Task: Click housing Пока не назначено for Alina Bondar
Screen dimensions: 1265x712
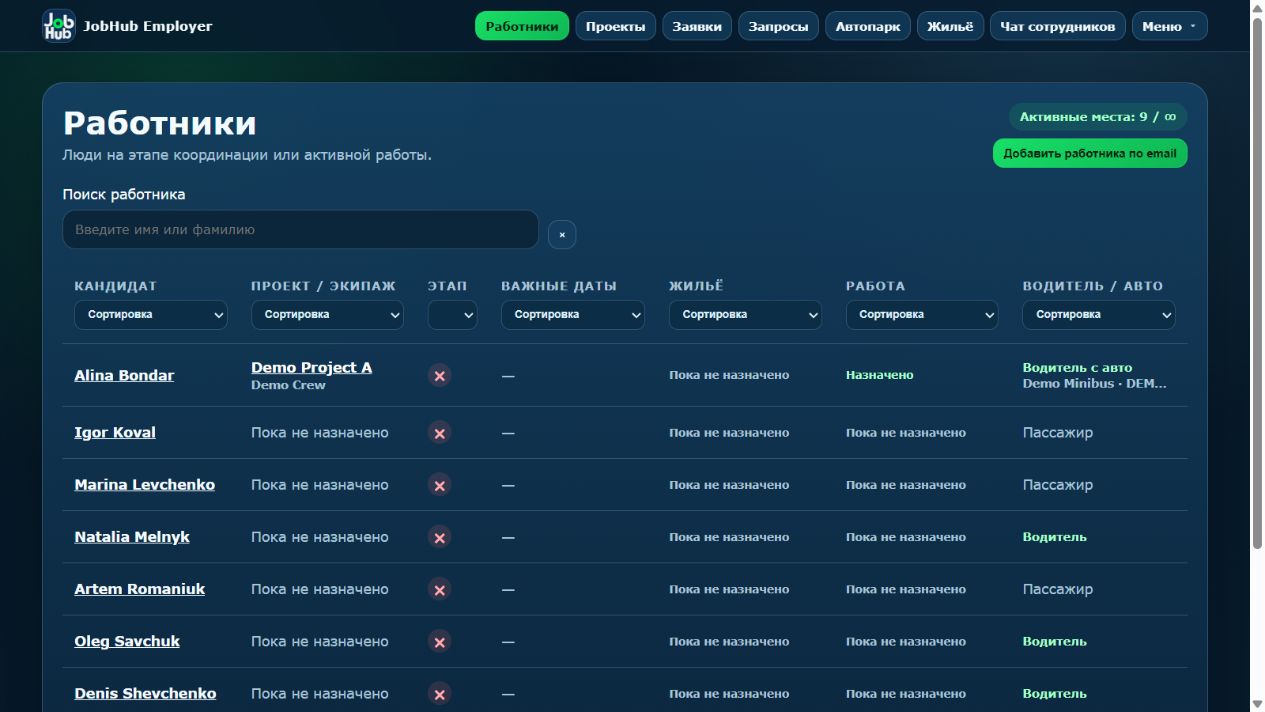Action: click(729, 375)
